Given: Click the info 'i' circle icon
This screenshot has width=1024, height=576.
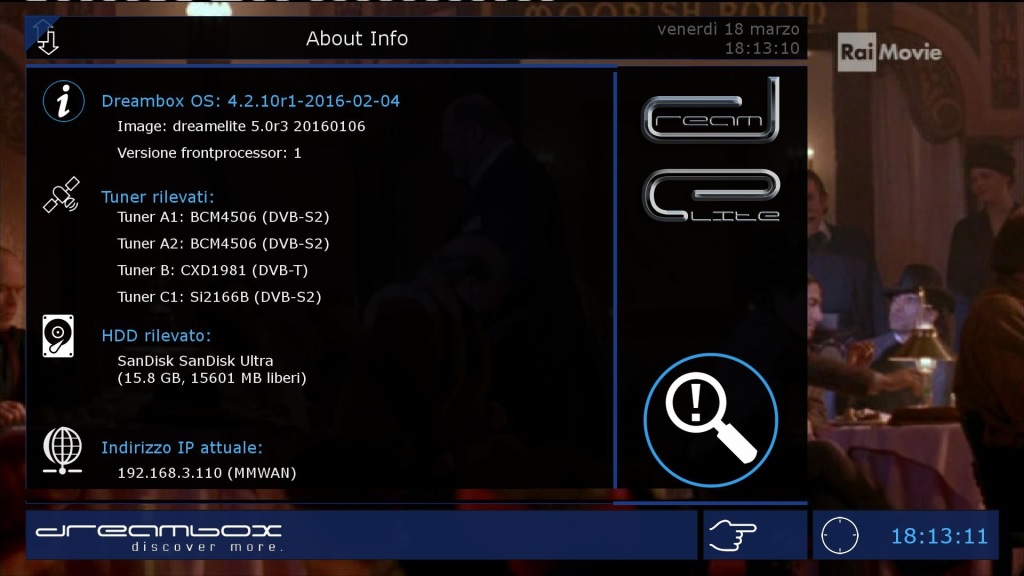Looking at the screenshot, I should (x=63, y=101).
